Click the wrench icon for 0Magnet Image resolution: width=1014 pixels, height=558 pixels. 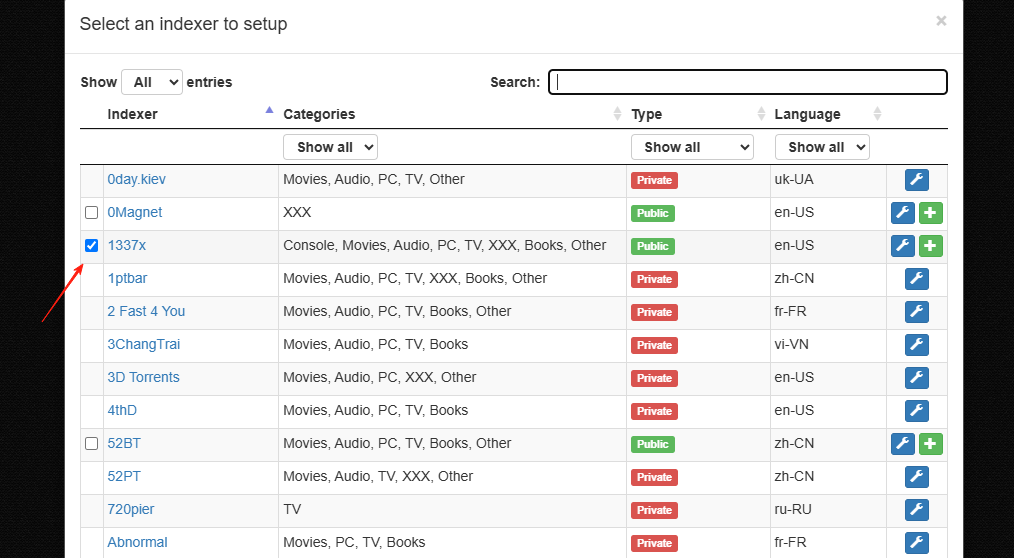click(x=903, y=213)
